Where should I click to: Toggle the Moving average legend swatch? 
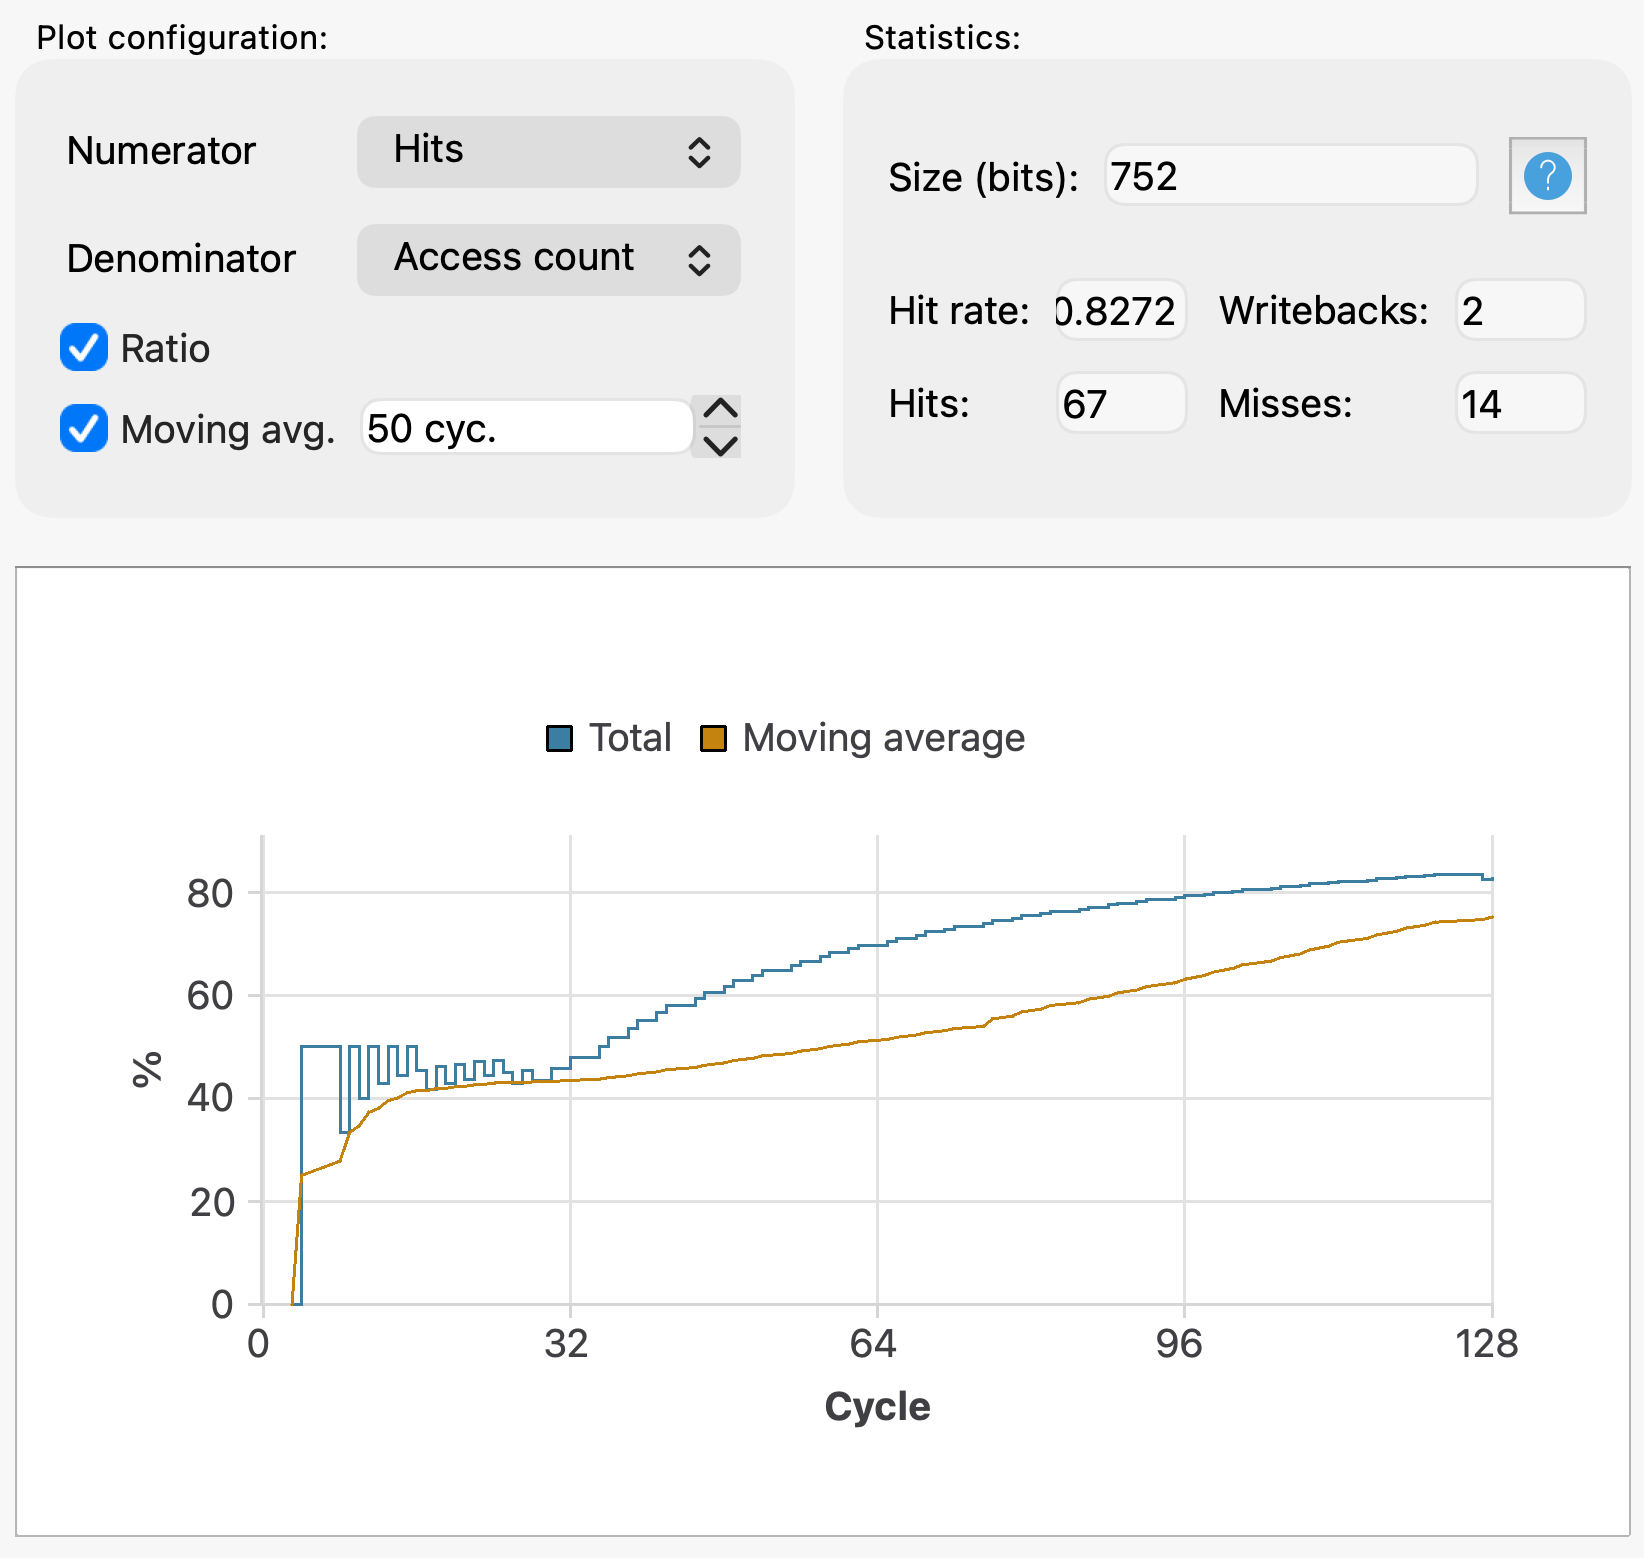point(713,739)
